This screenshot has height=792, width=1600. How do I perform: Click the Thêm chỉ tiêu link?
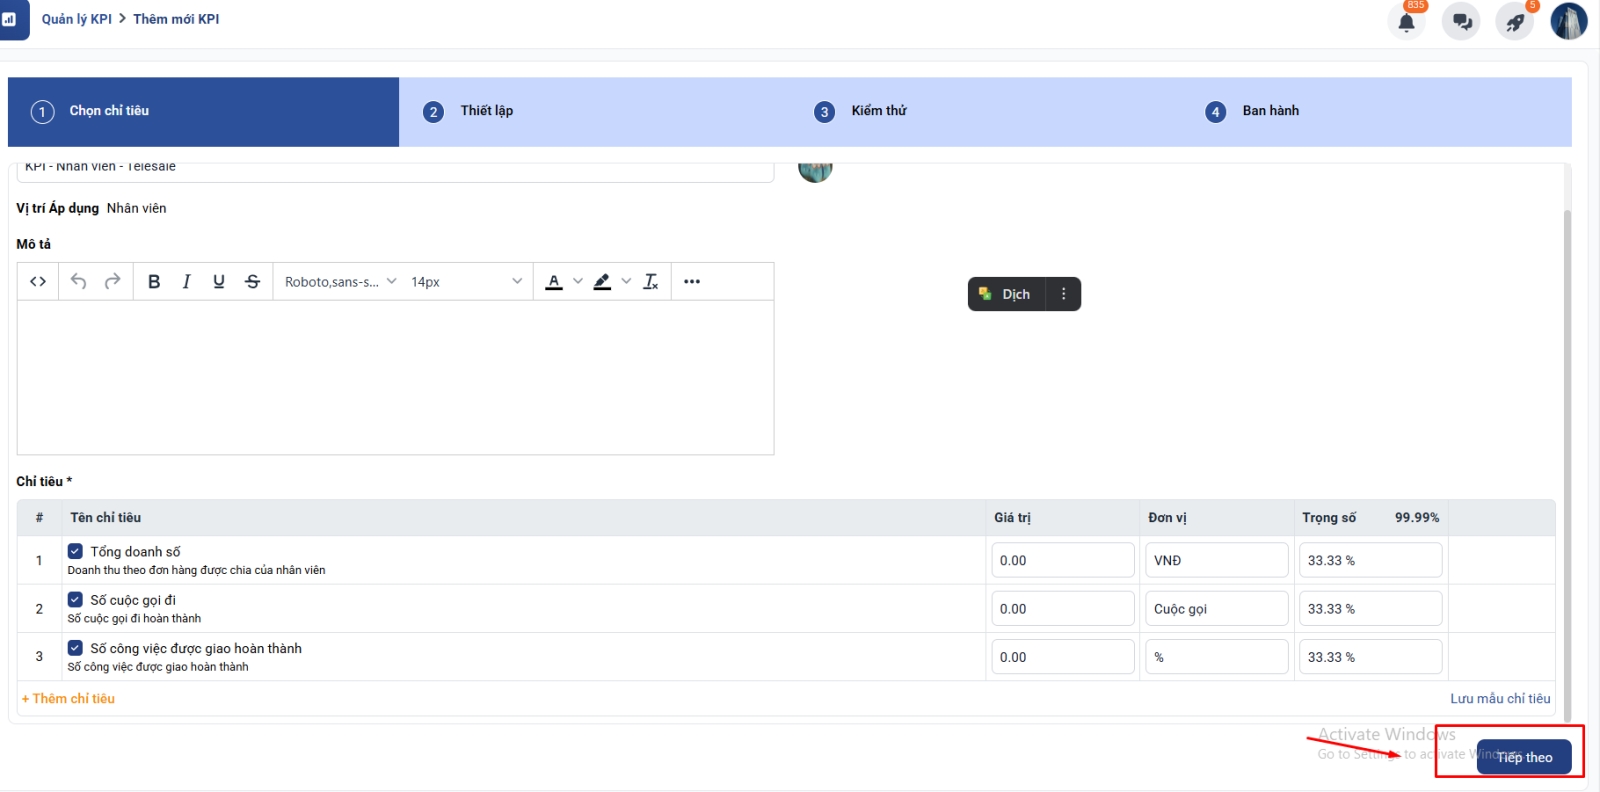click(68, 699)
